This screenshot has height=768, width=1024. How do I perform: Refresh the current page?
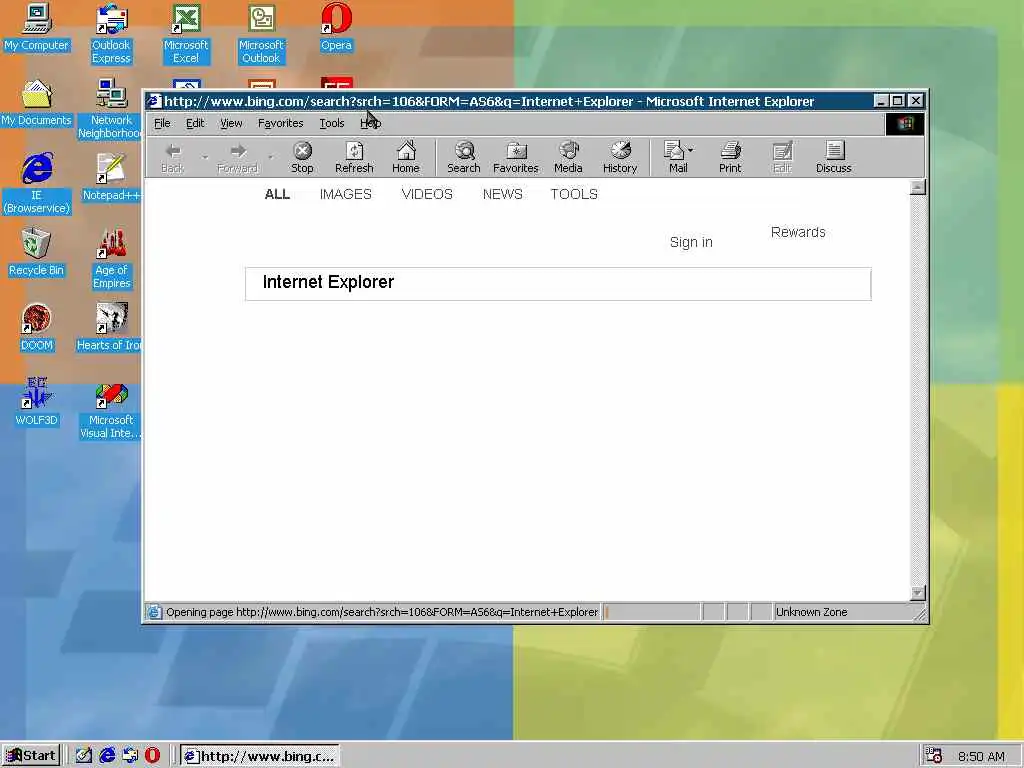(354, 157)
